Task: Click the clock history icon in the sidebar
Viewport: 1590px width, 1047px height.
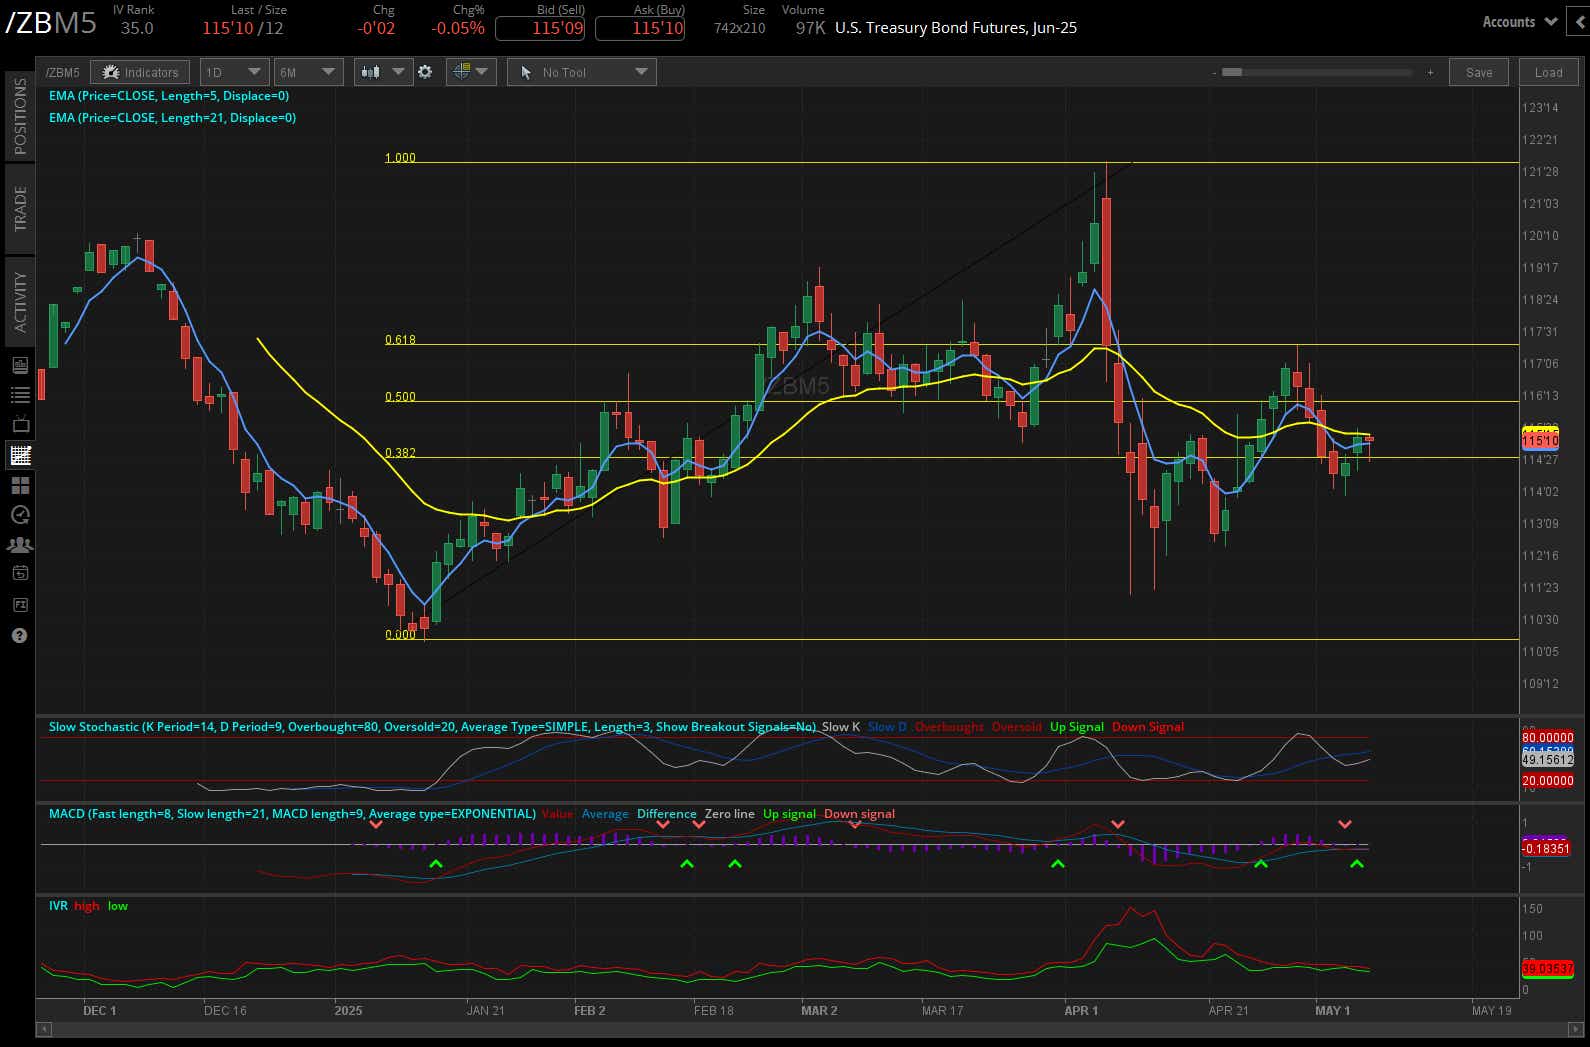Action: [x=19, y=515]
